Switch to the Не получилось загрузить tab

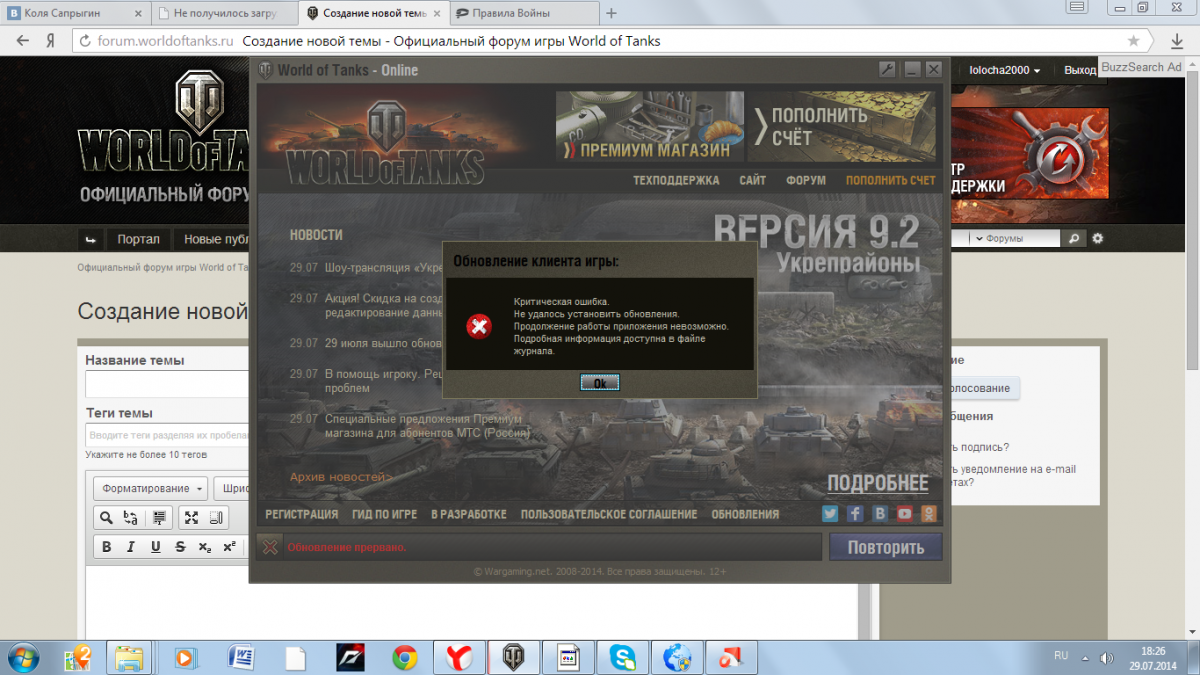pos(225,13)
